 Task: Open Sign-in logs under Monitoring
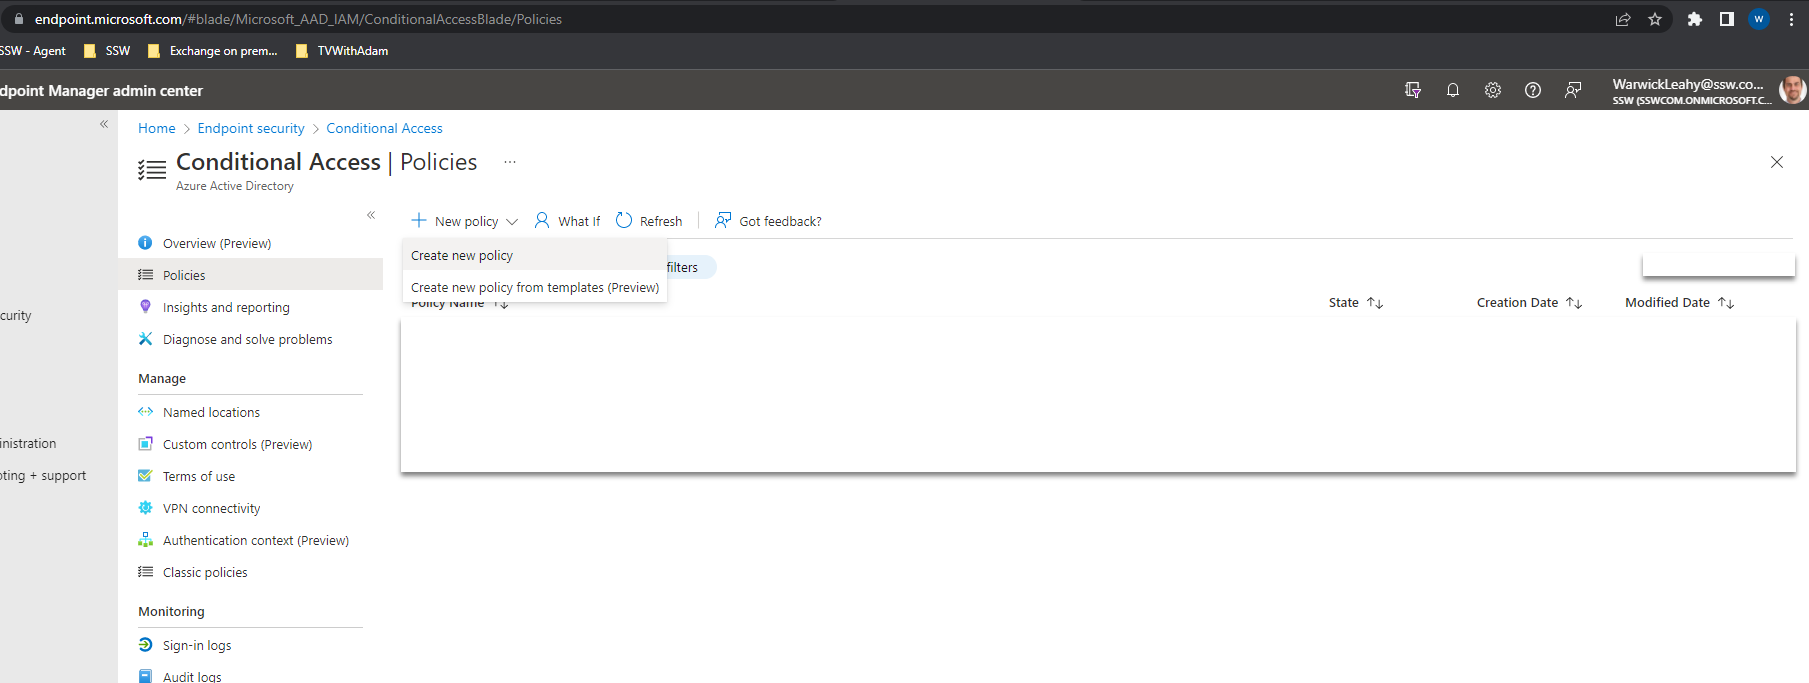197,645
